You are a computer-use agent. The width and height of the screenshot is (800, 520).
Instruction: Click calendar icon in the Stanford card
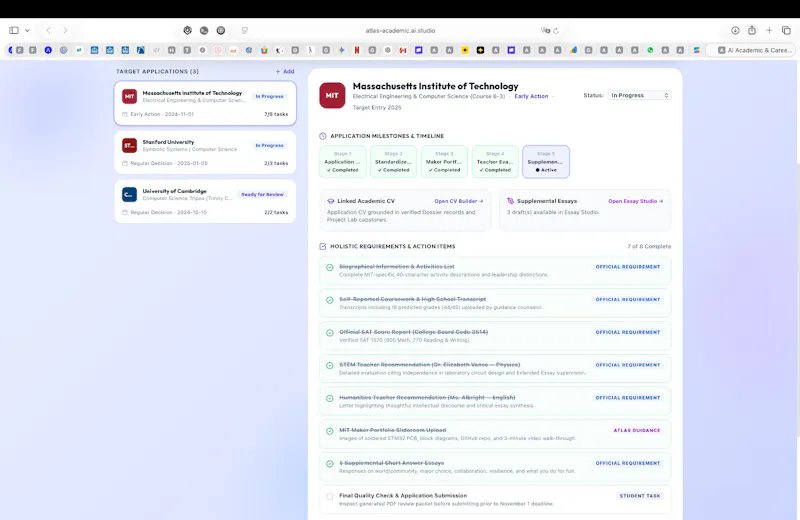125,163
